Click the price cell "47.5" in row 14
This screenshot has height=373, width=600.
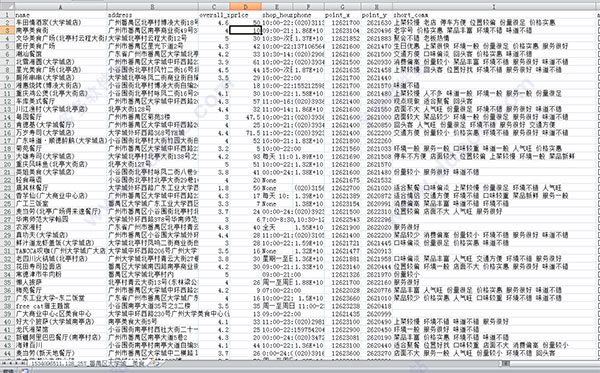click(x=246, y=117)
